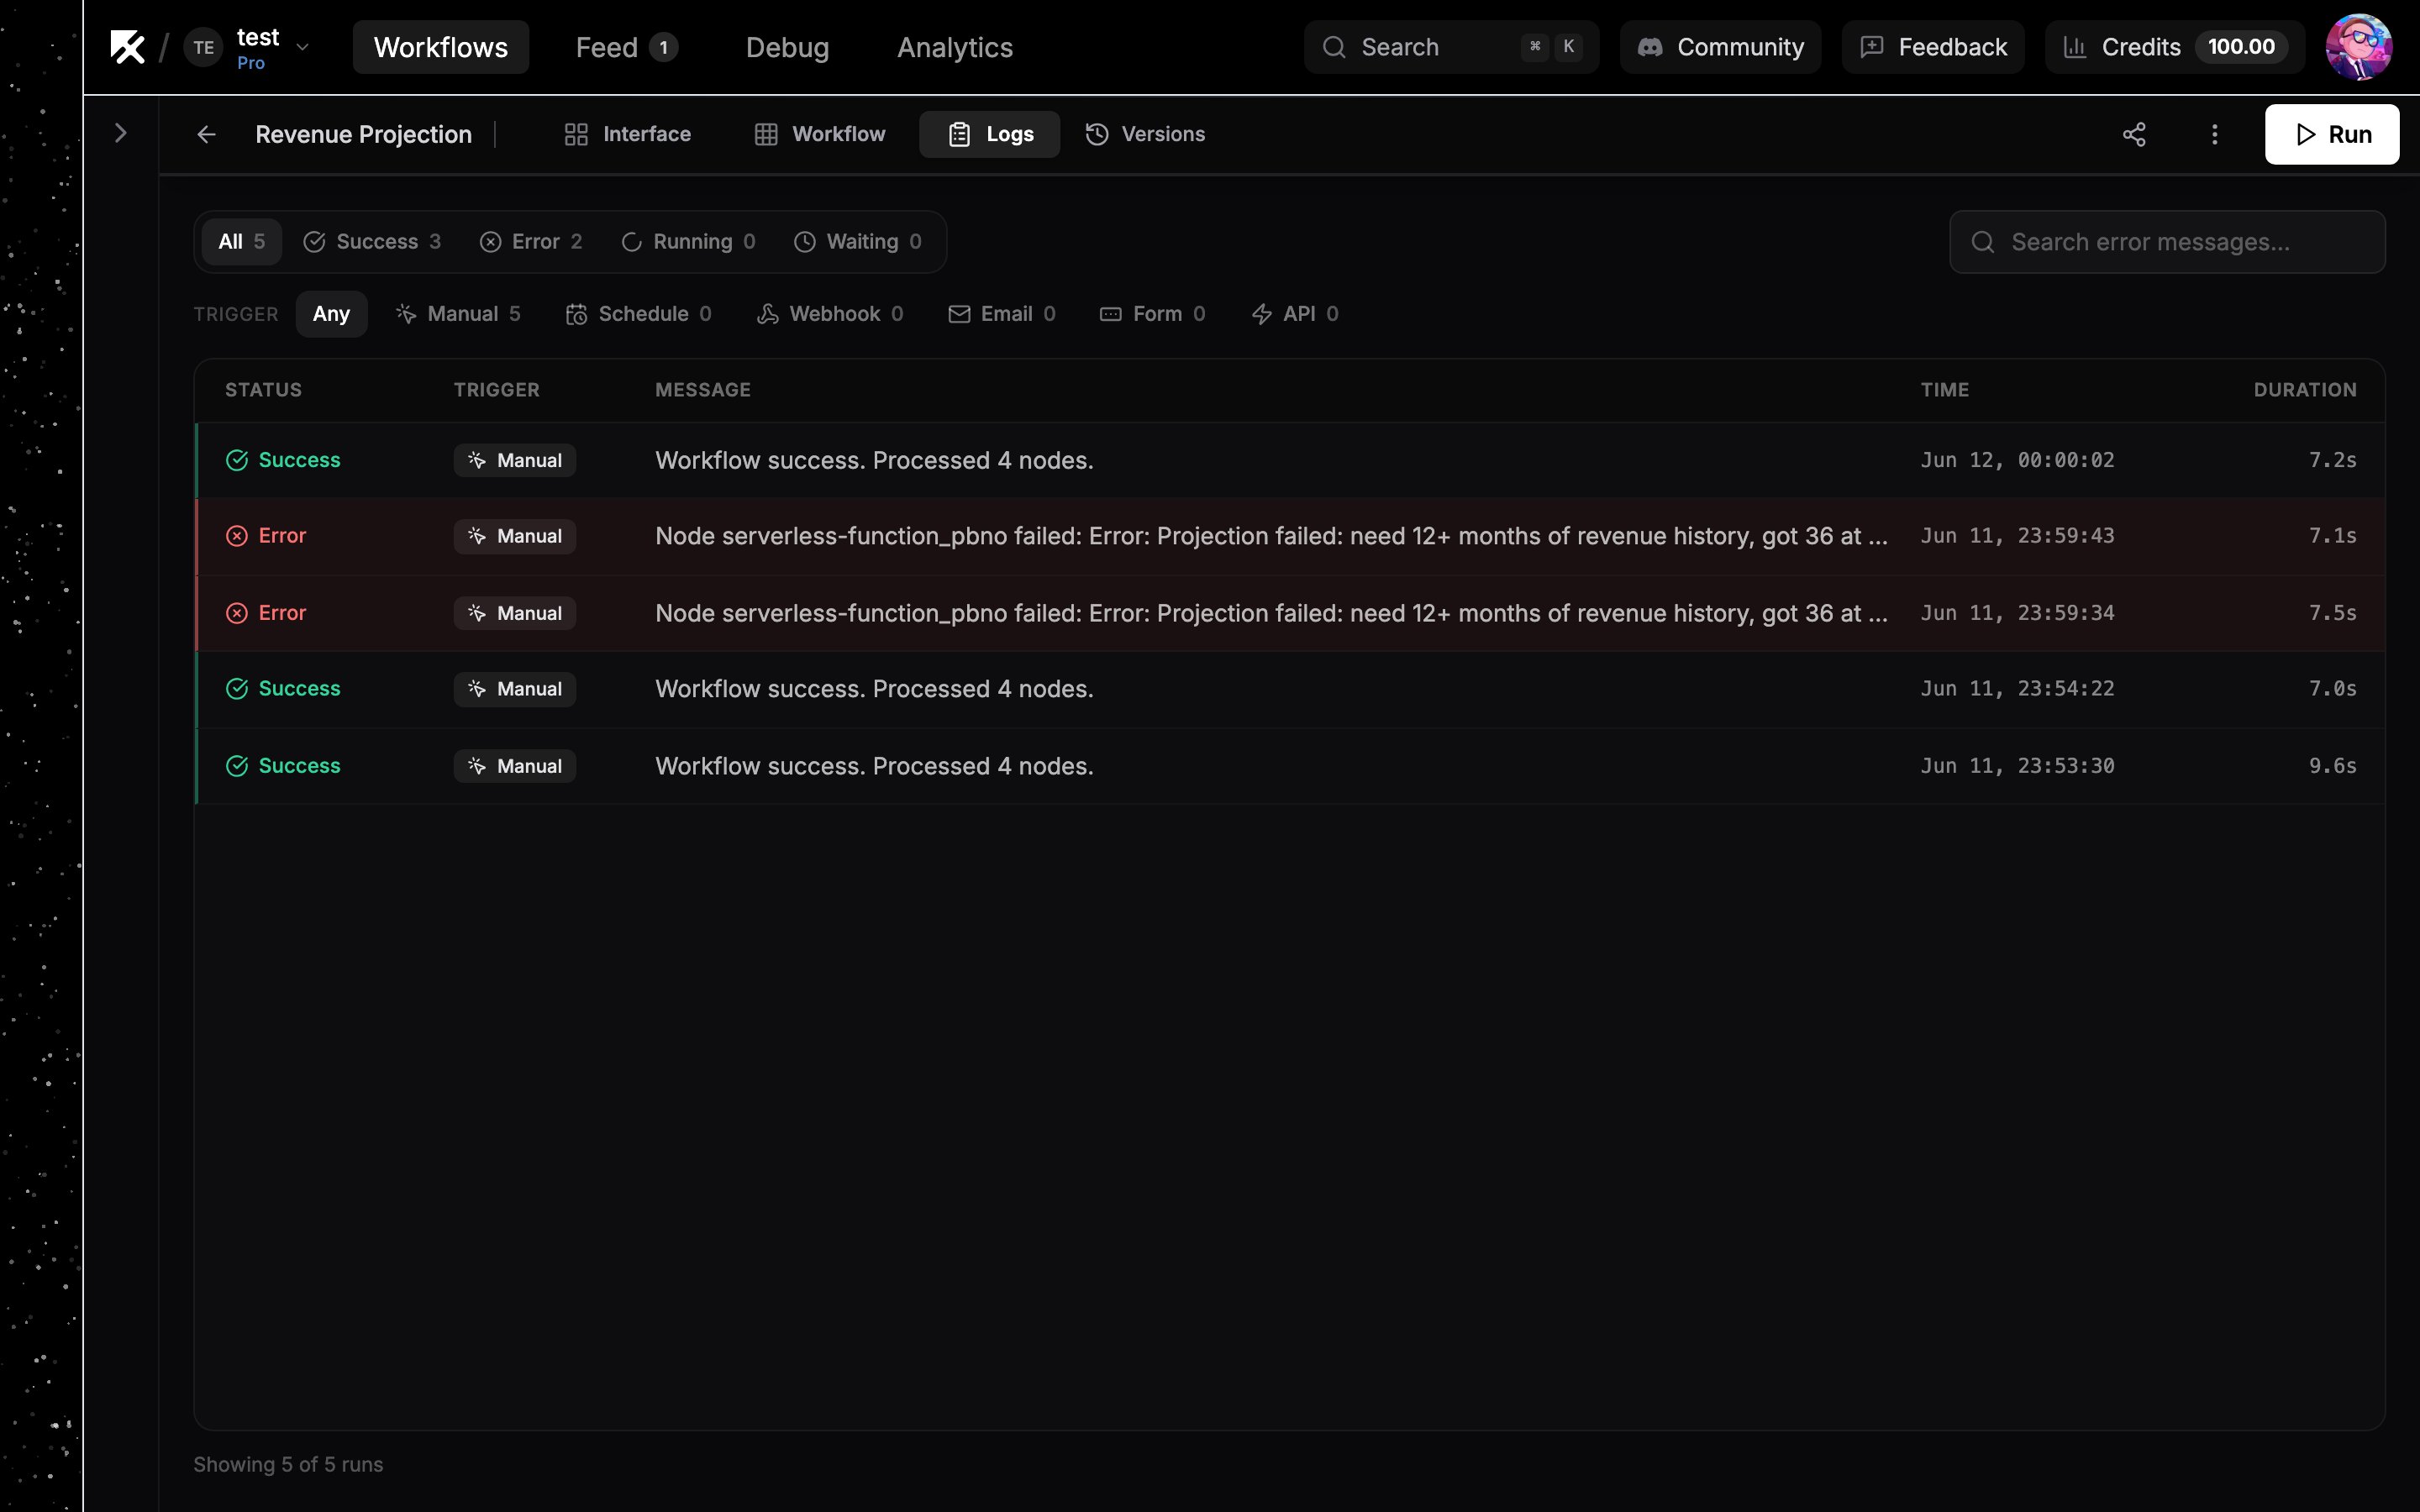Screen dimensions: 2420x1512
Task: Click the Manual badge in the 7.5s row
Action: (515, 613)
